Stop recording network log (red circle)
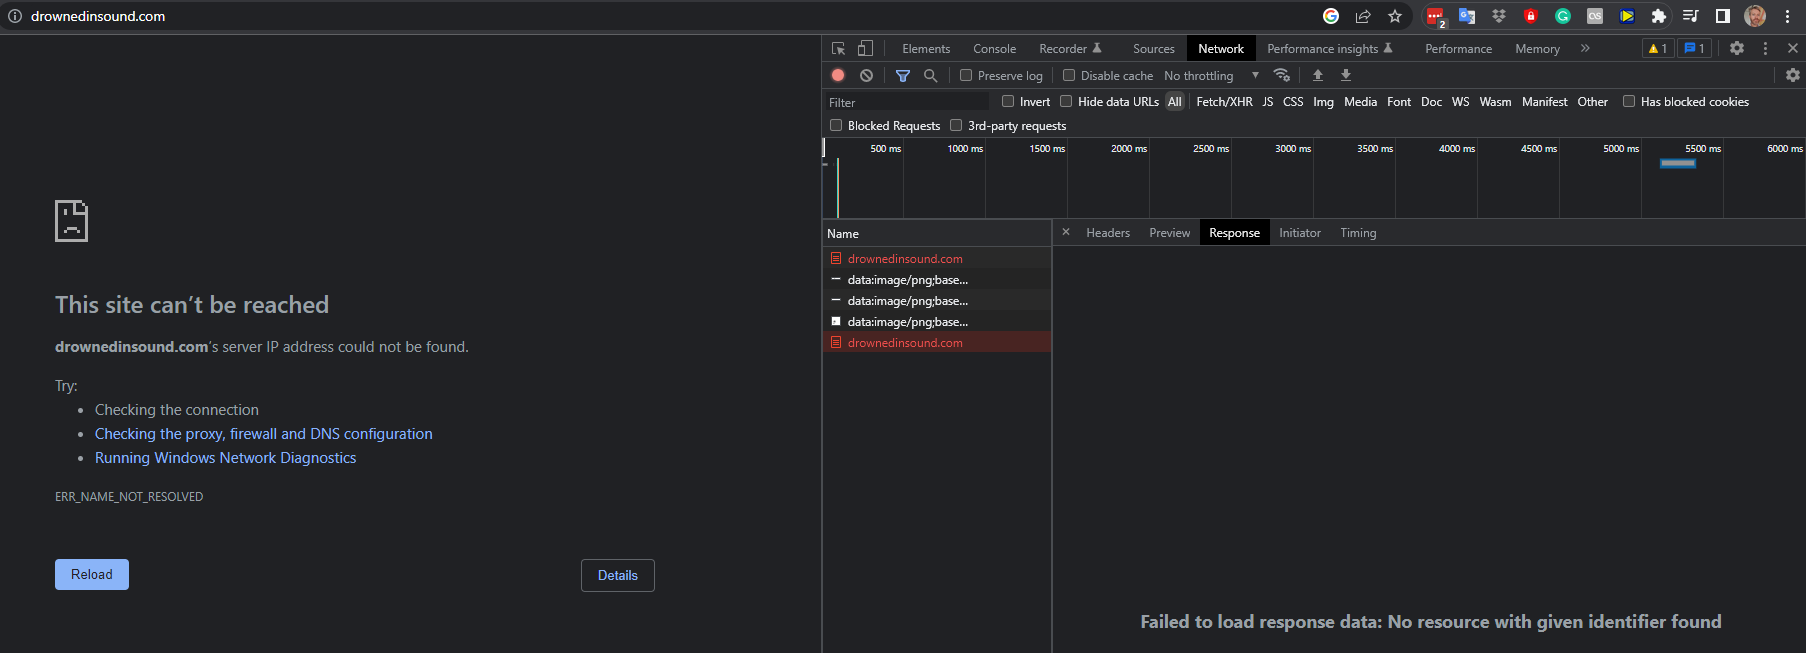The width and height of the screenshot is (1806, 653). pyautogui.click(x=838, y=75)
